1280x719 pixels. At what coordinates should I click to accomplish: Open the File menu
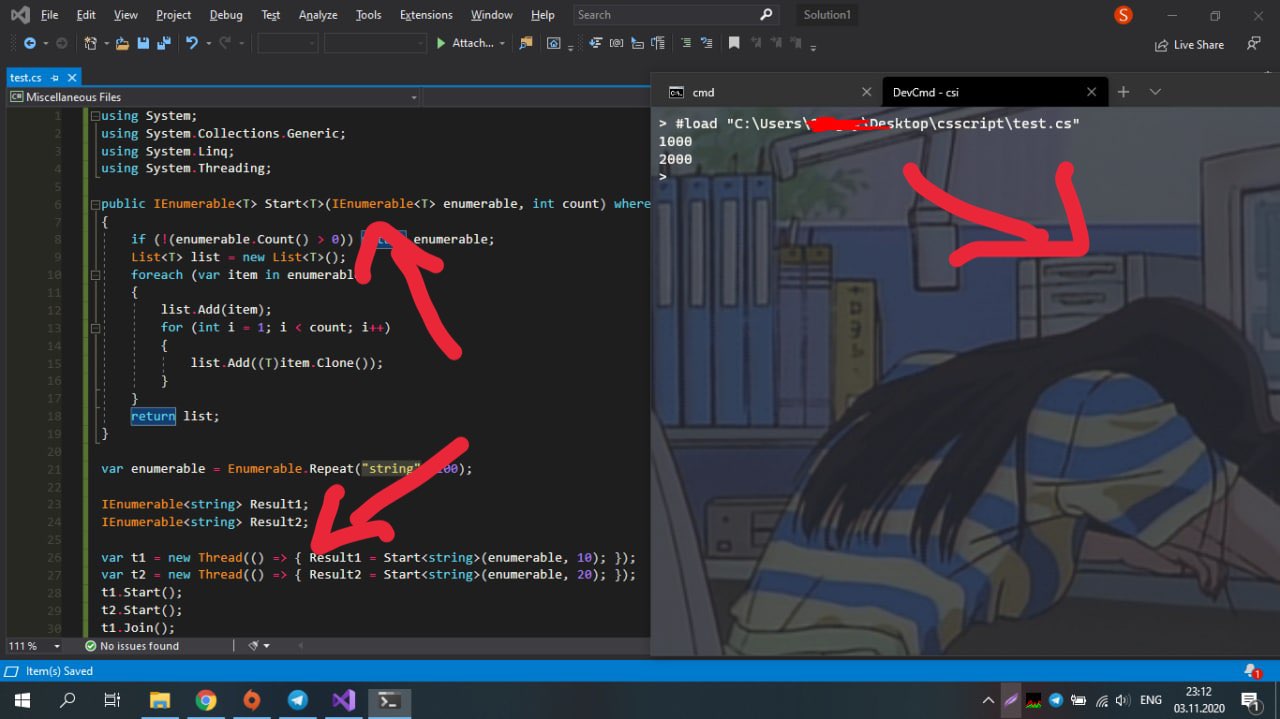click(49, 15)
